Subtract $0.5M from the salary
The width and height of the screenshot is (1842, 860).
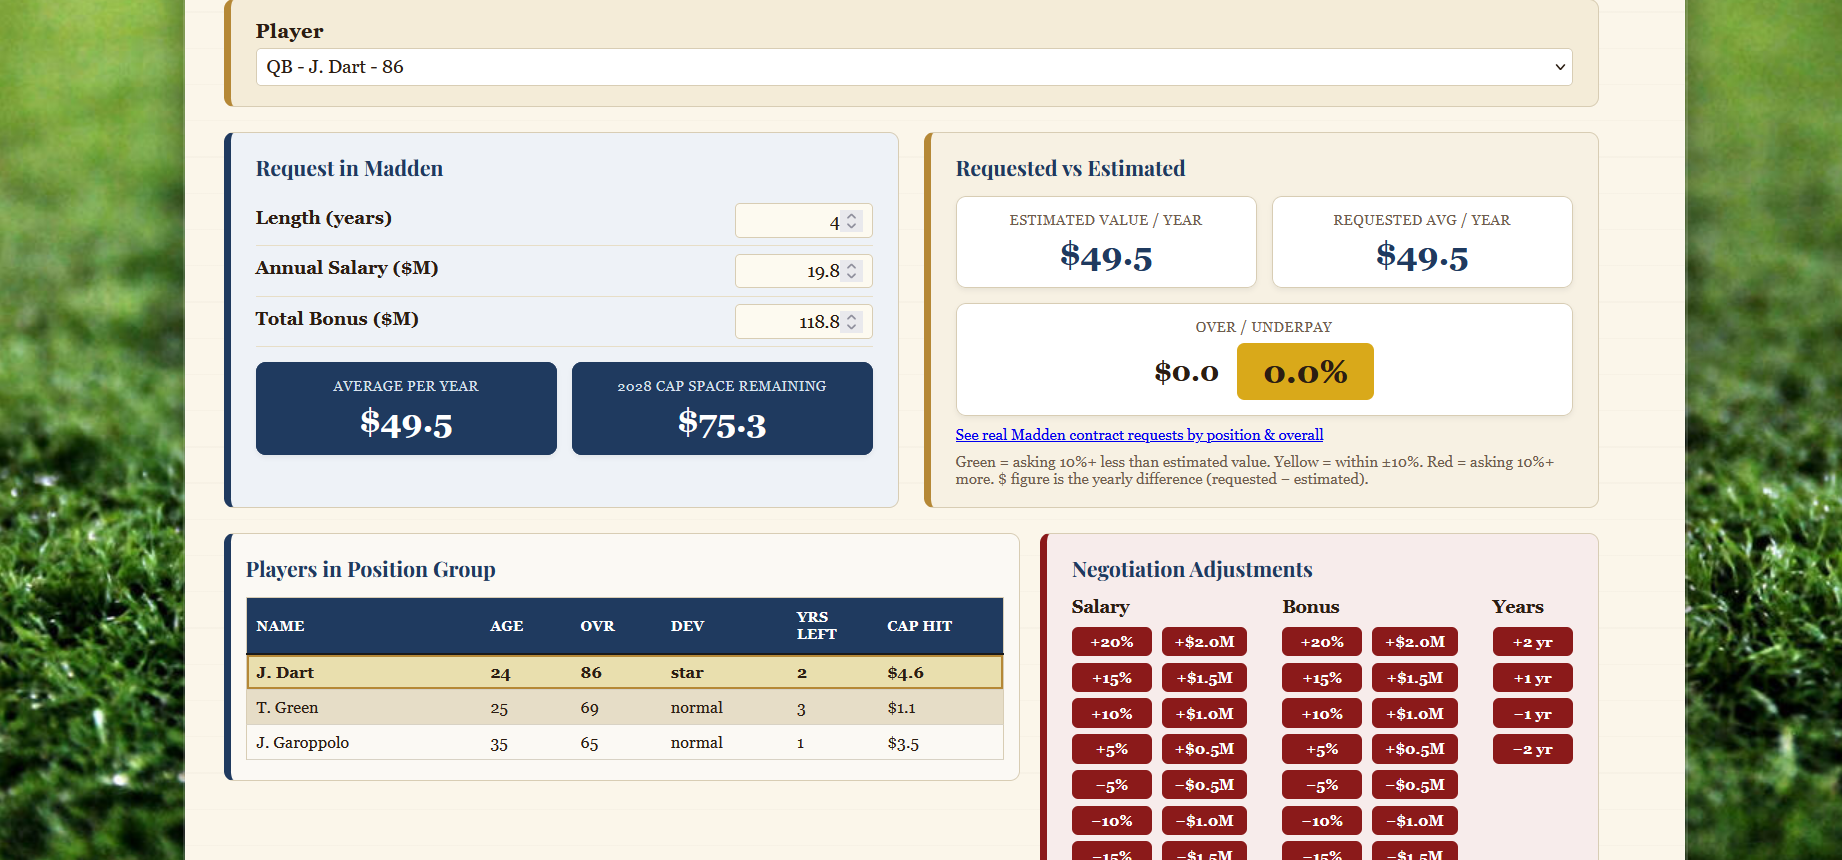(1204, 785)
